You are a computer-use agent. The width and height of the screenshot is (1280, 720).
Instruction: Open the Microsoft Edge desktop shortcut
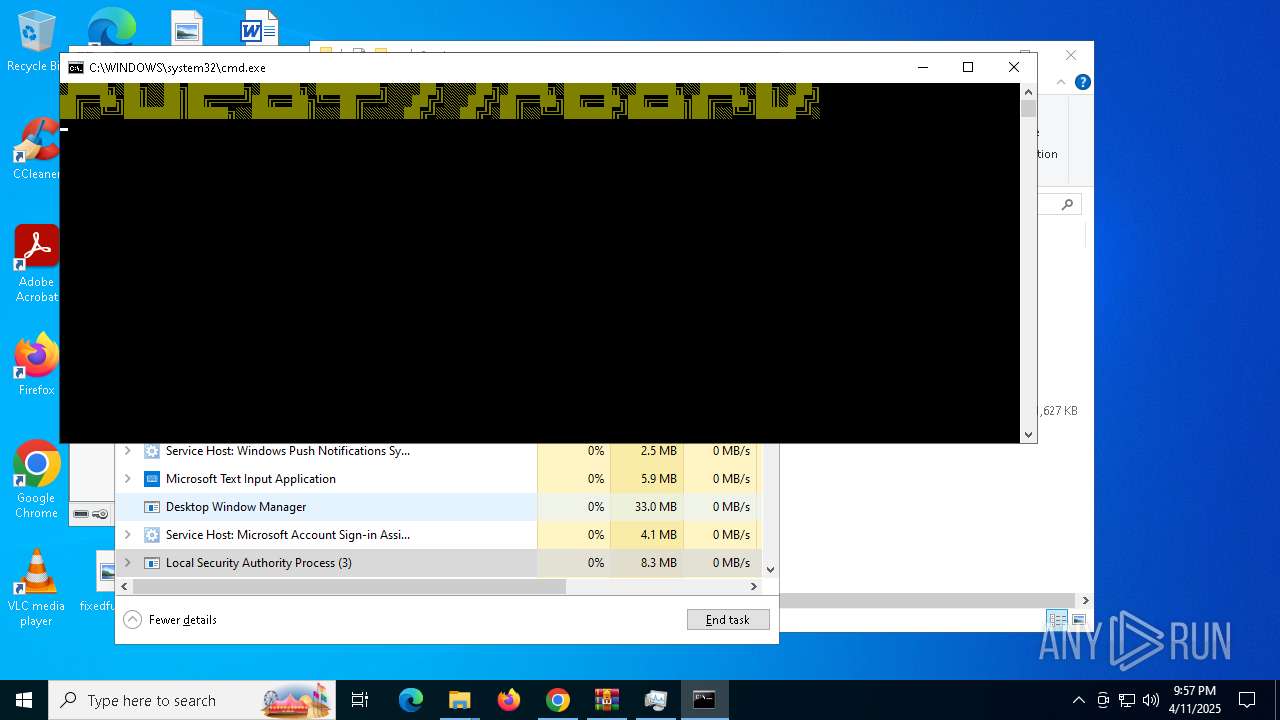pos(110,28)
